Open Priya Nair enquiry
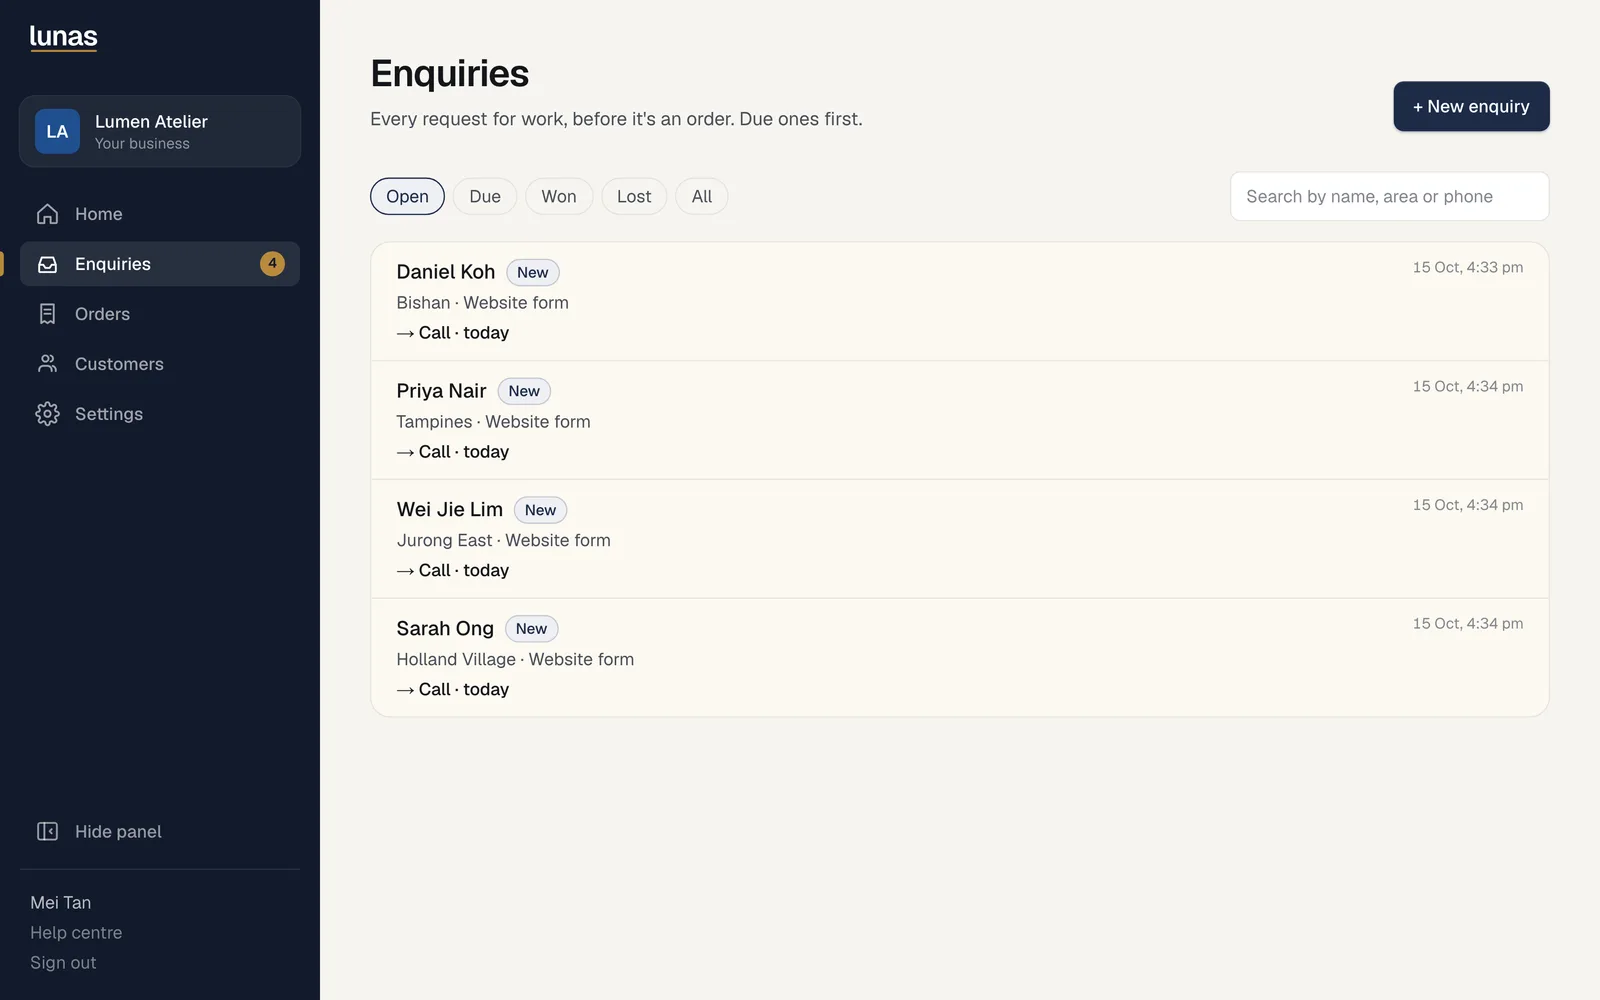The height and width of the screenshot is (1000, 1600). point(960,420)
